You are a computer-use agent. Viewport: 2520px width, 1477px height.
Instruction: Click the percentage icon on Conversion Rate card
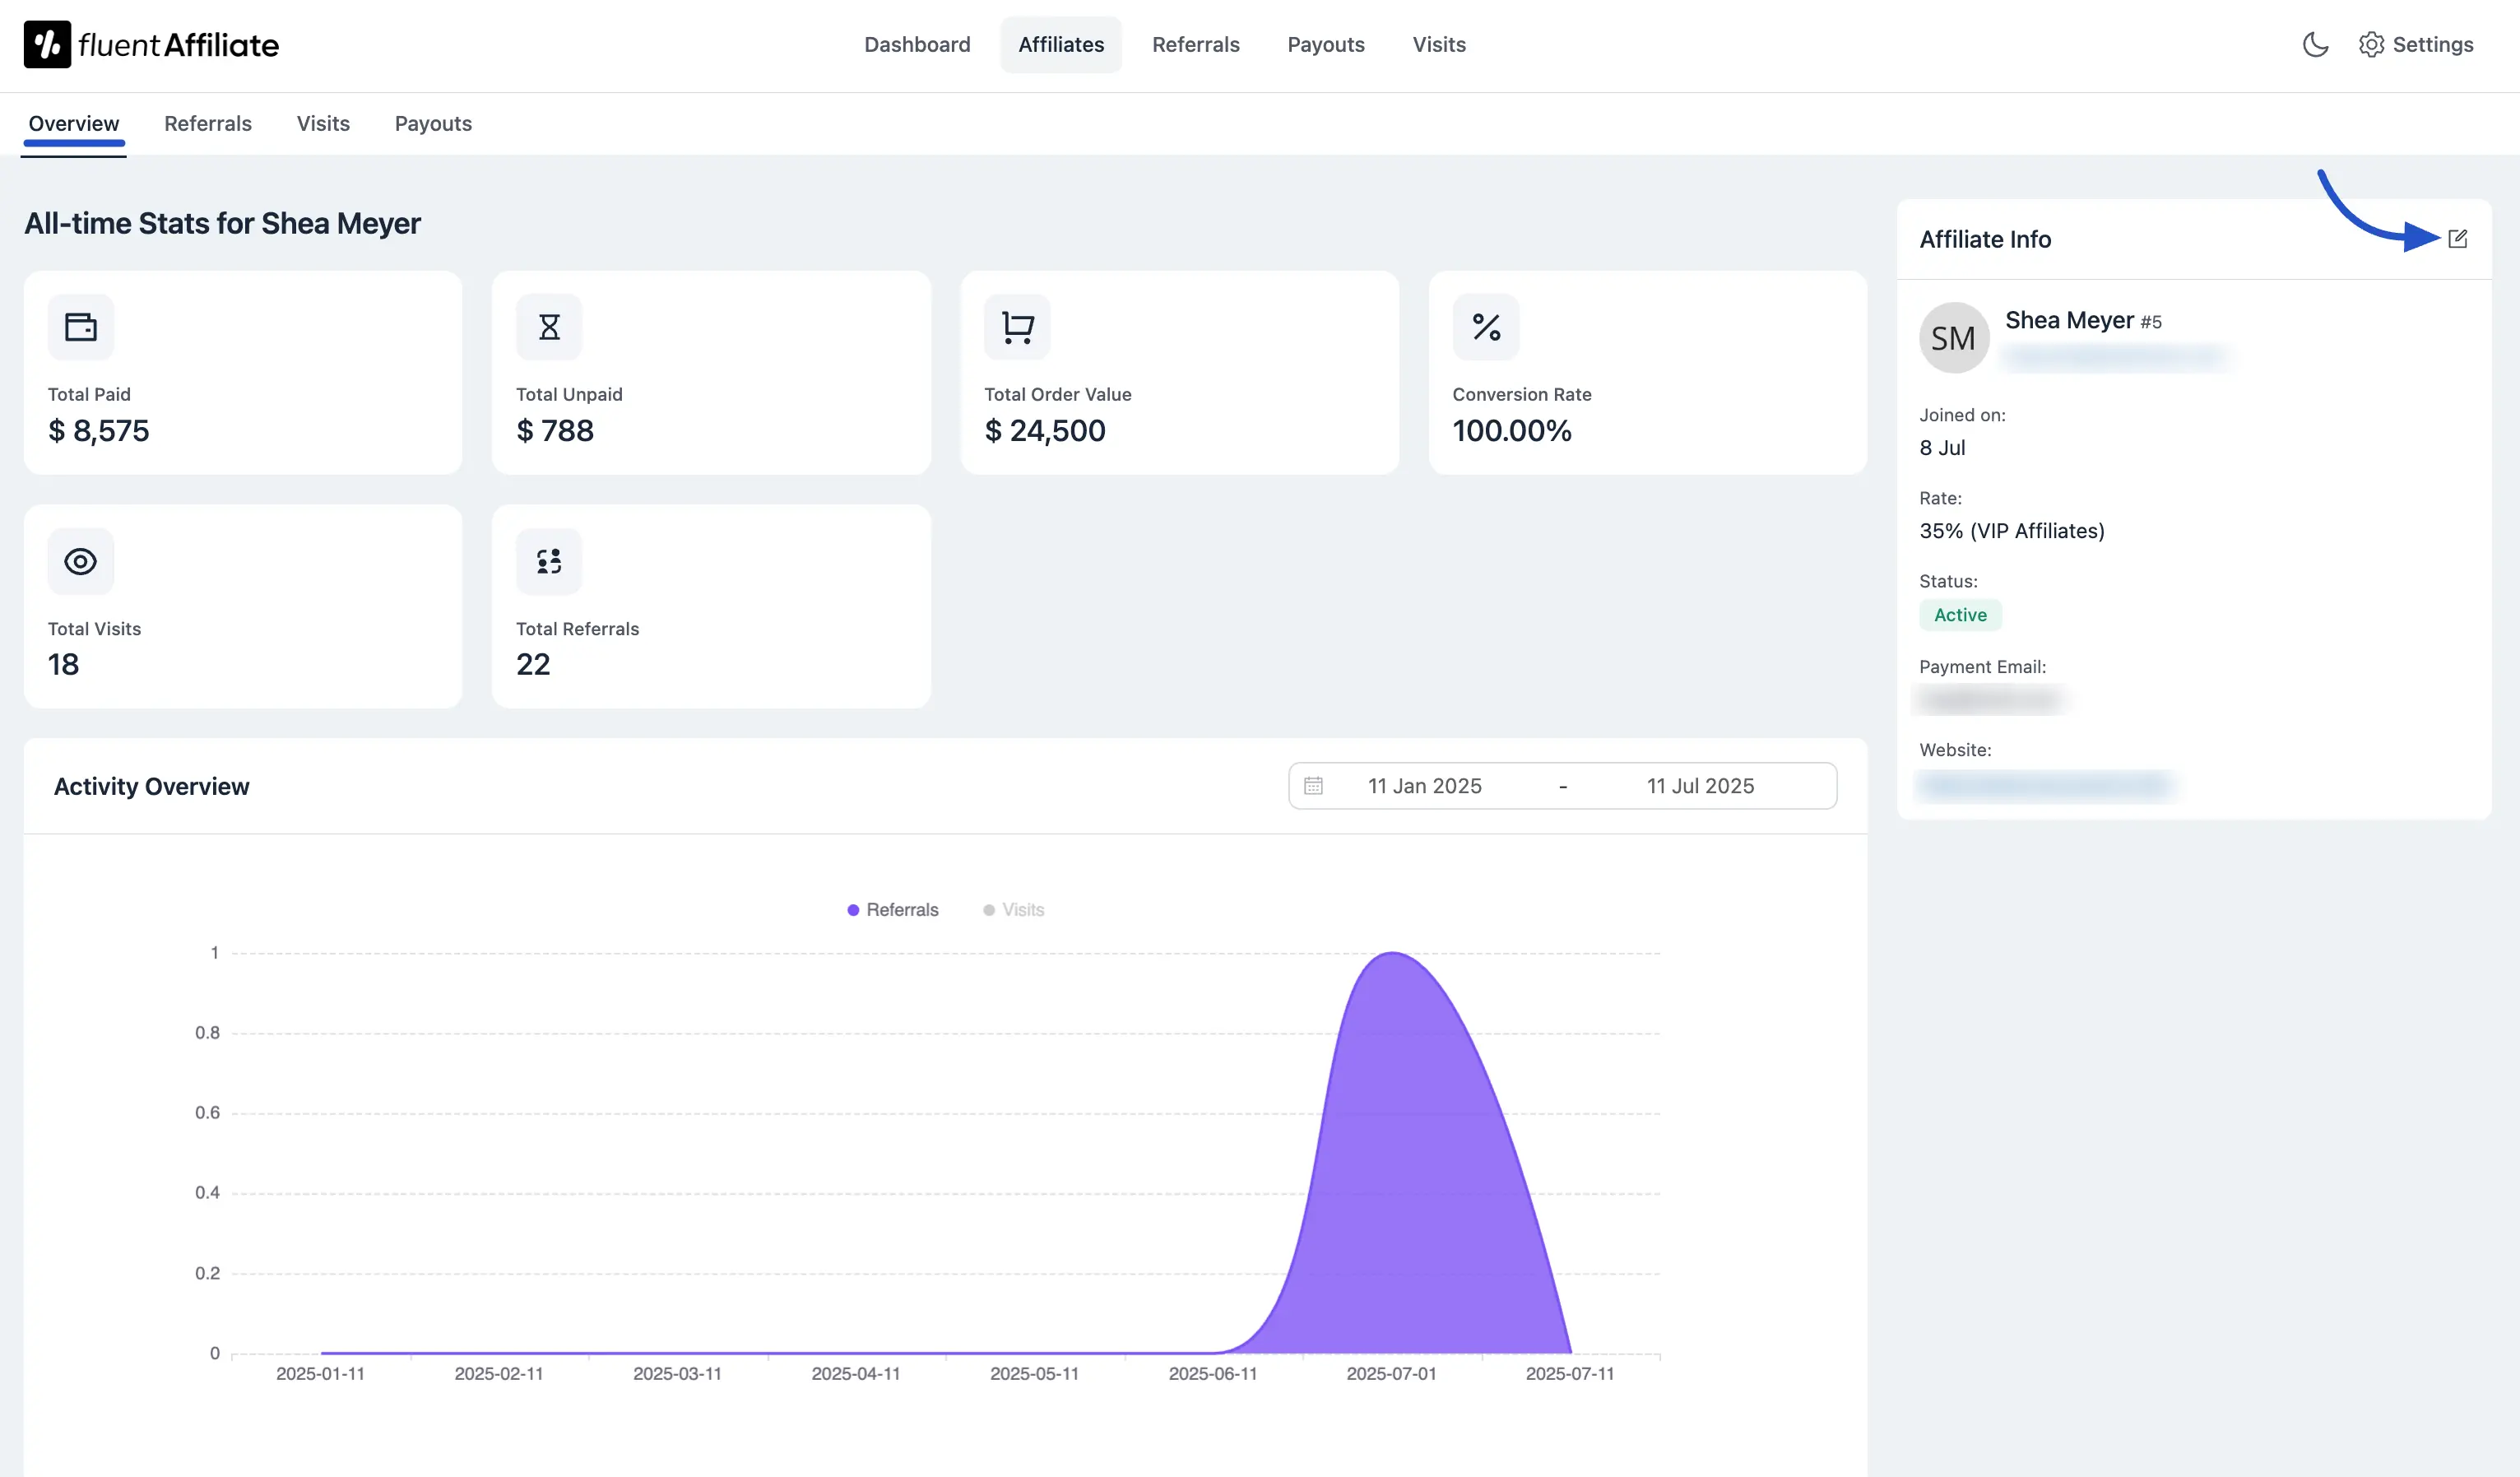pyautogui.click(x=1485, y=326)
